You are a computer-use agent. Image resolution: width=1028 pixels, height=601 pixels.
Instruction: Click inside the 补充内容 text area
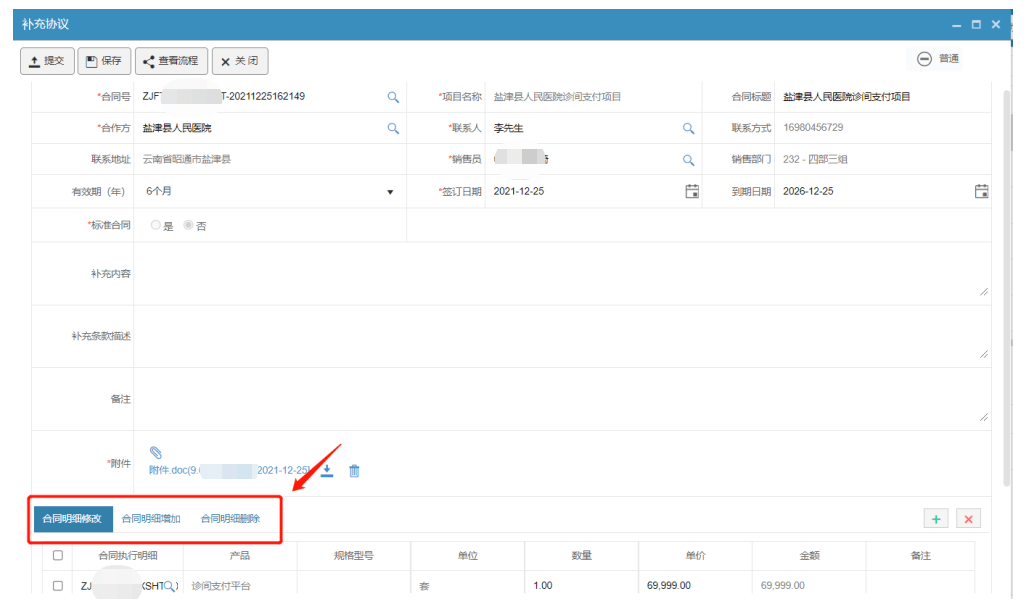click(560, 273)
